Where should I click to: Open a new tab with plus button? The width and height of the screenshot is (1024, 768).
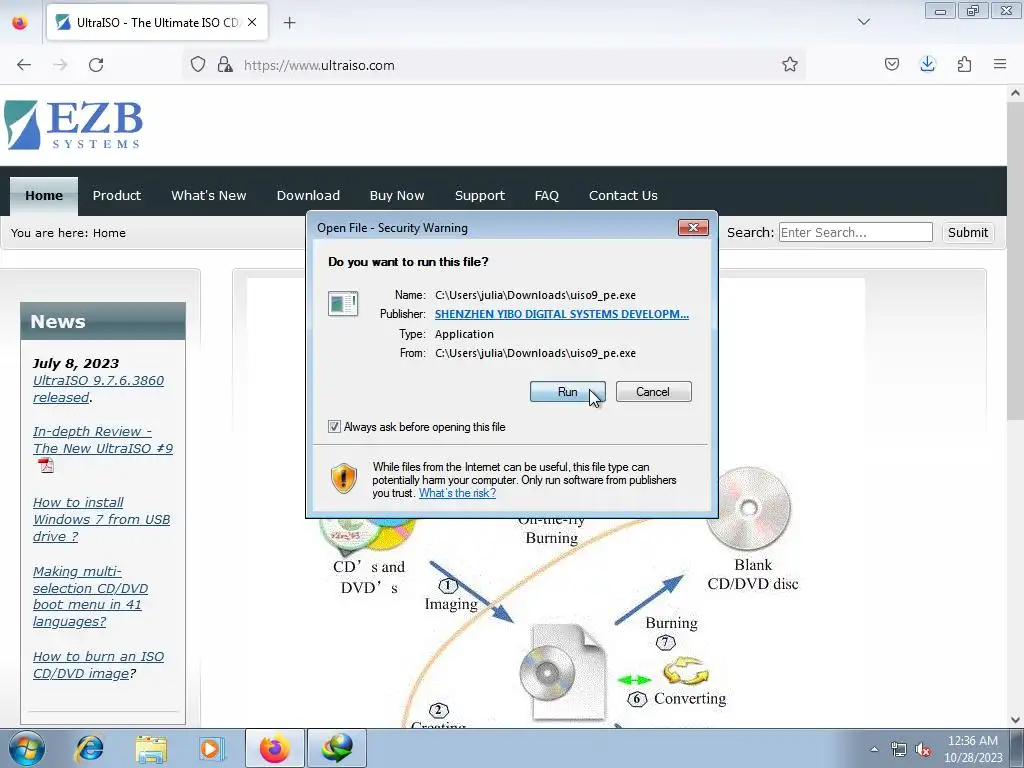pyautogui.click(x=289, y=23)
